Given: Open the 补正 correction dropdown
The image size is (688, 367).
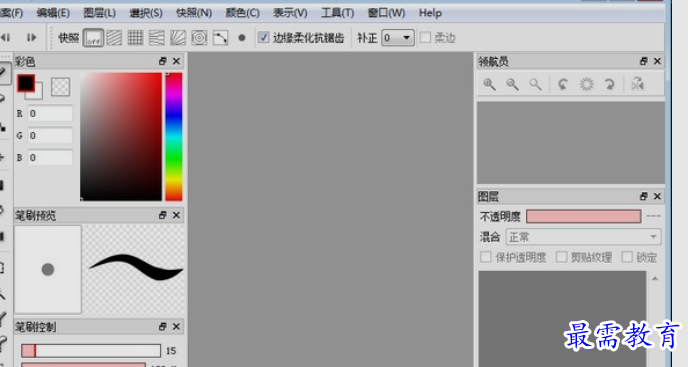Looking at the screenshot, I should [398, 38].
